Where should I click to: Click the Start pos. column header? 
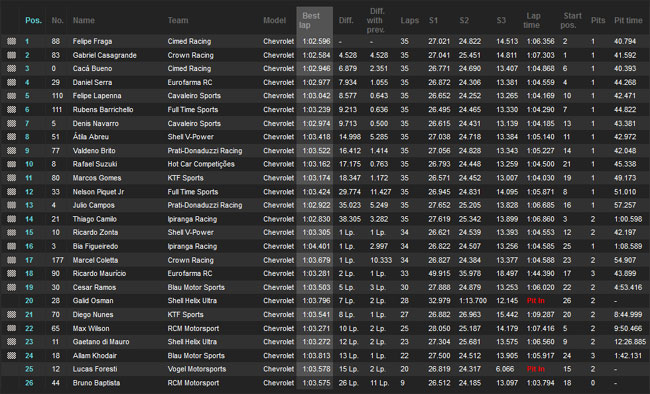tap(571, 20)
